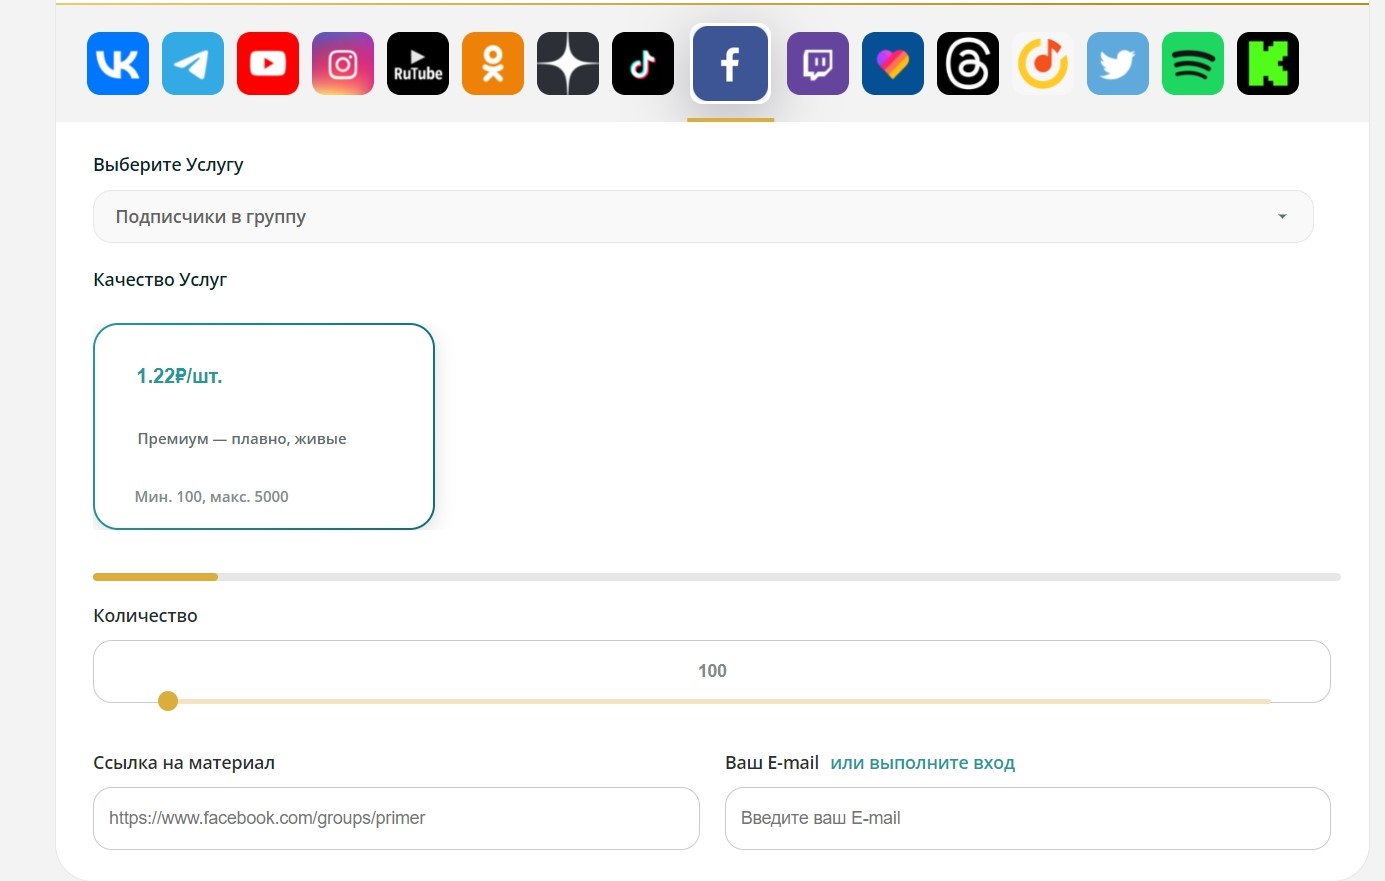Select the highlighted Facebook icon
This screenshot has height=881, width=1385.
coord(730,64)
